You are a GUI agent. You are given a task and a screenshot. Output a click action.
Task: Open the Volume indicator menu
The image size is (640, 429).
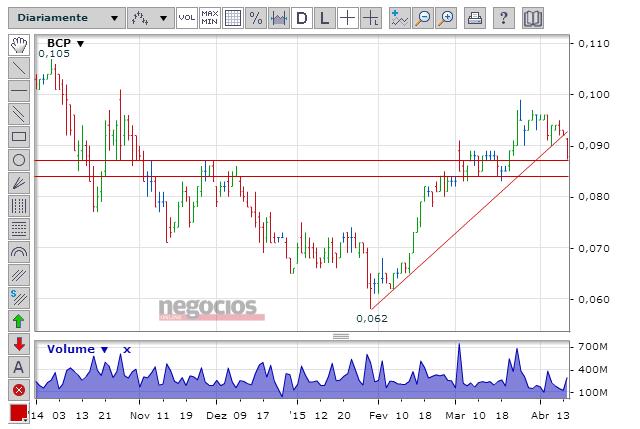[104, 349]
